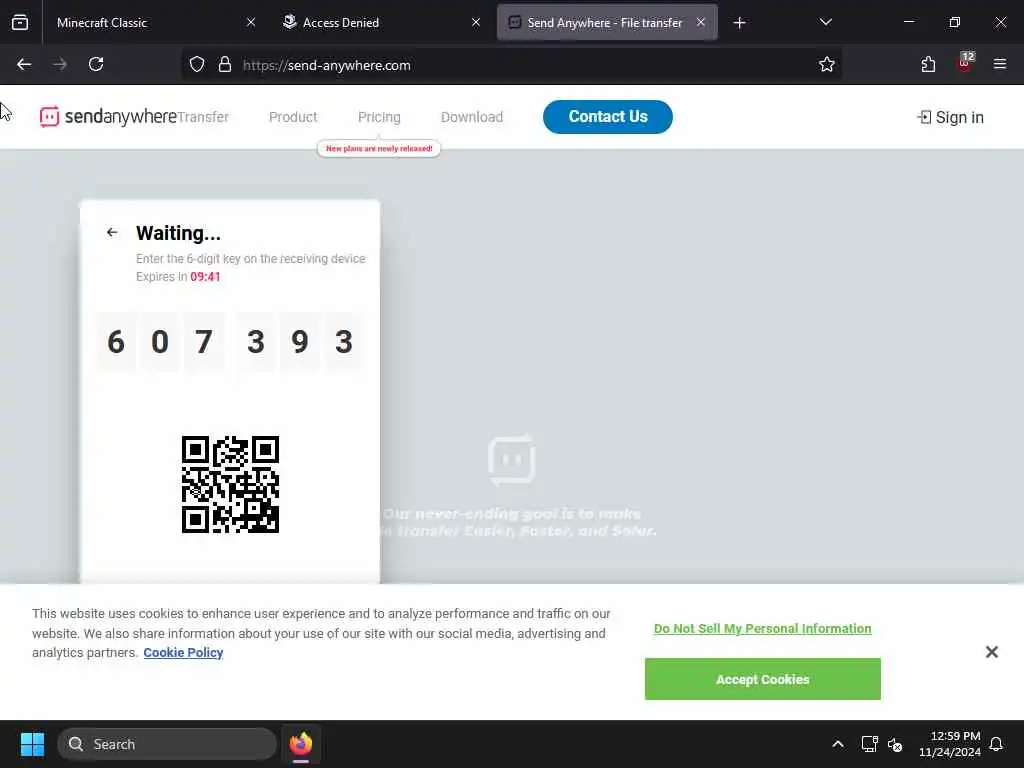Reload the current page
1024x768 pixels.
(x=96, y=64)
